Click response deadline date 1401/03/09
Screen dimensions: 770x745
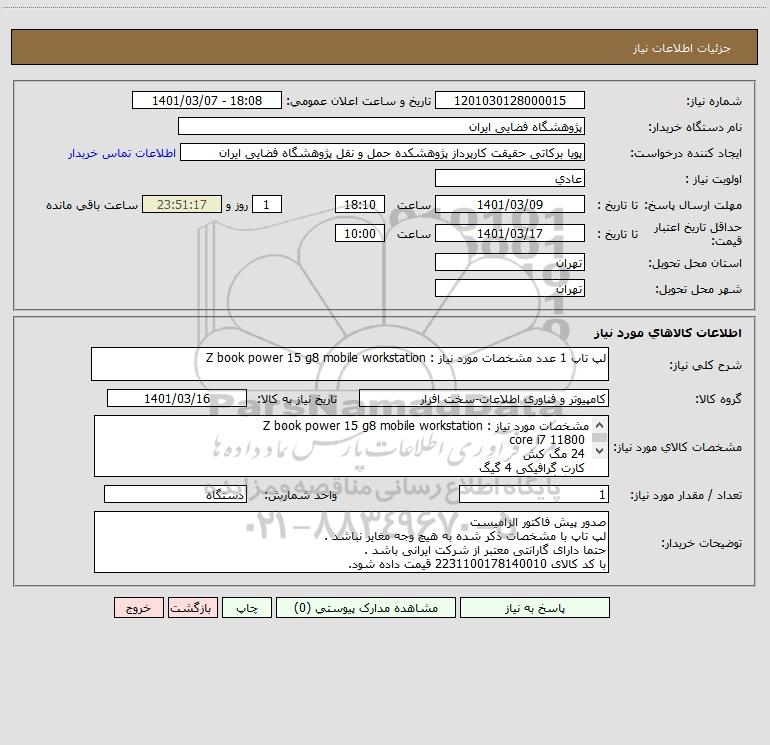pos(510,204)
